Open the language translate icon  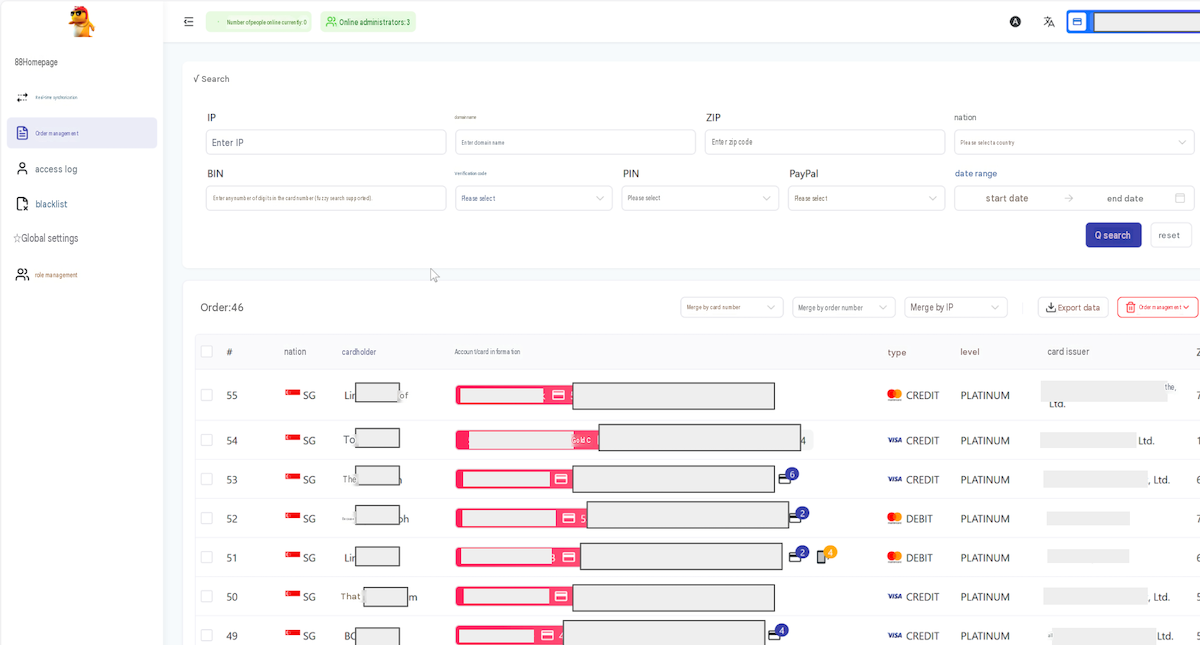tap(1049, 21)
